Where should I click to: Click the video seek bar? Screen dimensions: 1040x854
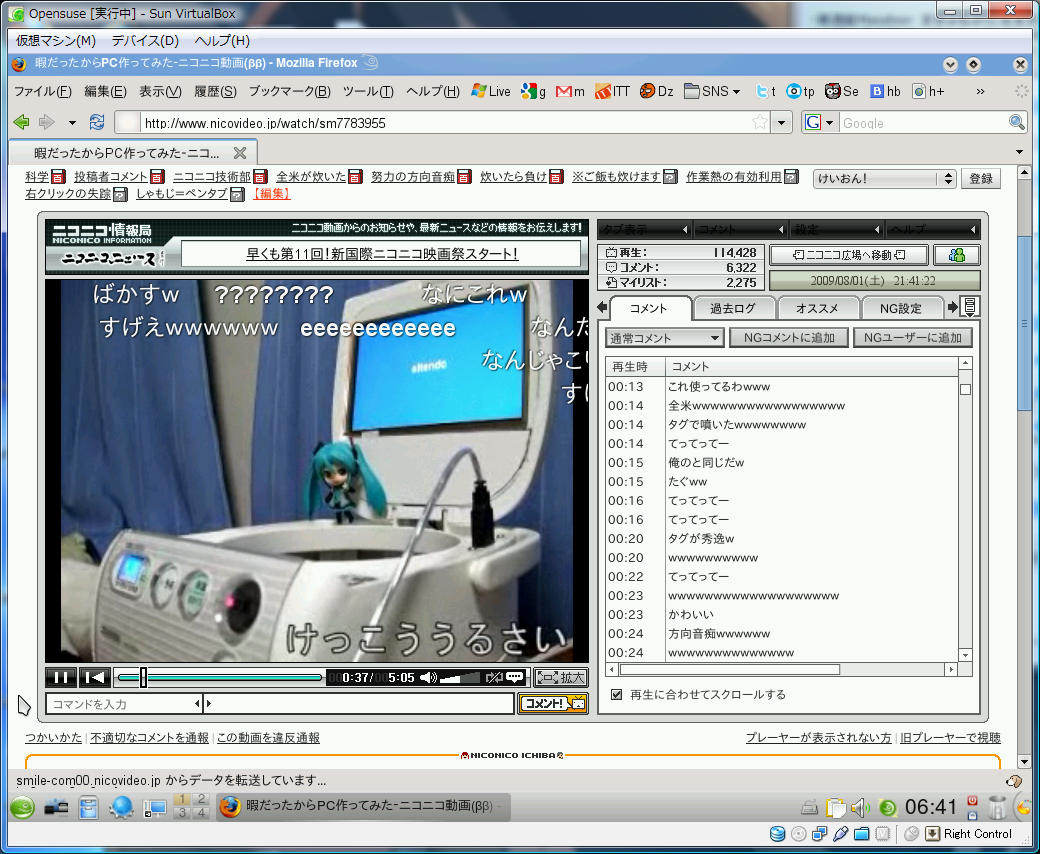pyautogui.click(x=220, y=677)
